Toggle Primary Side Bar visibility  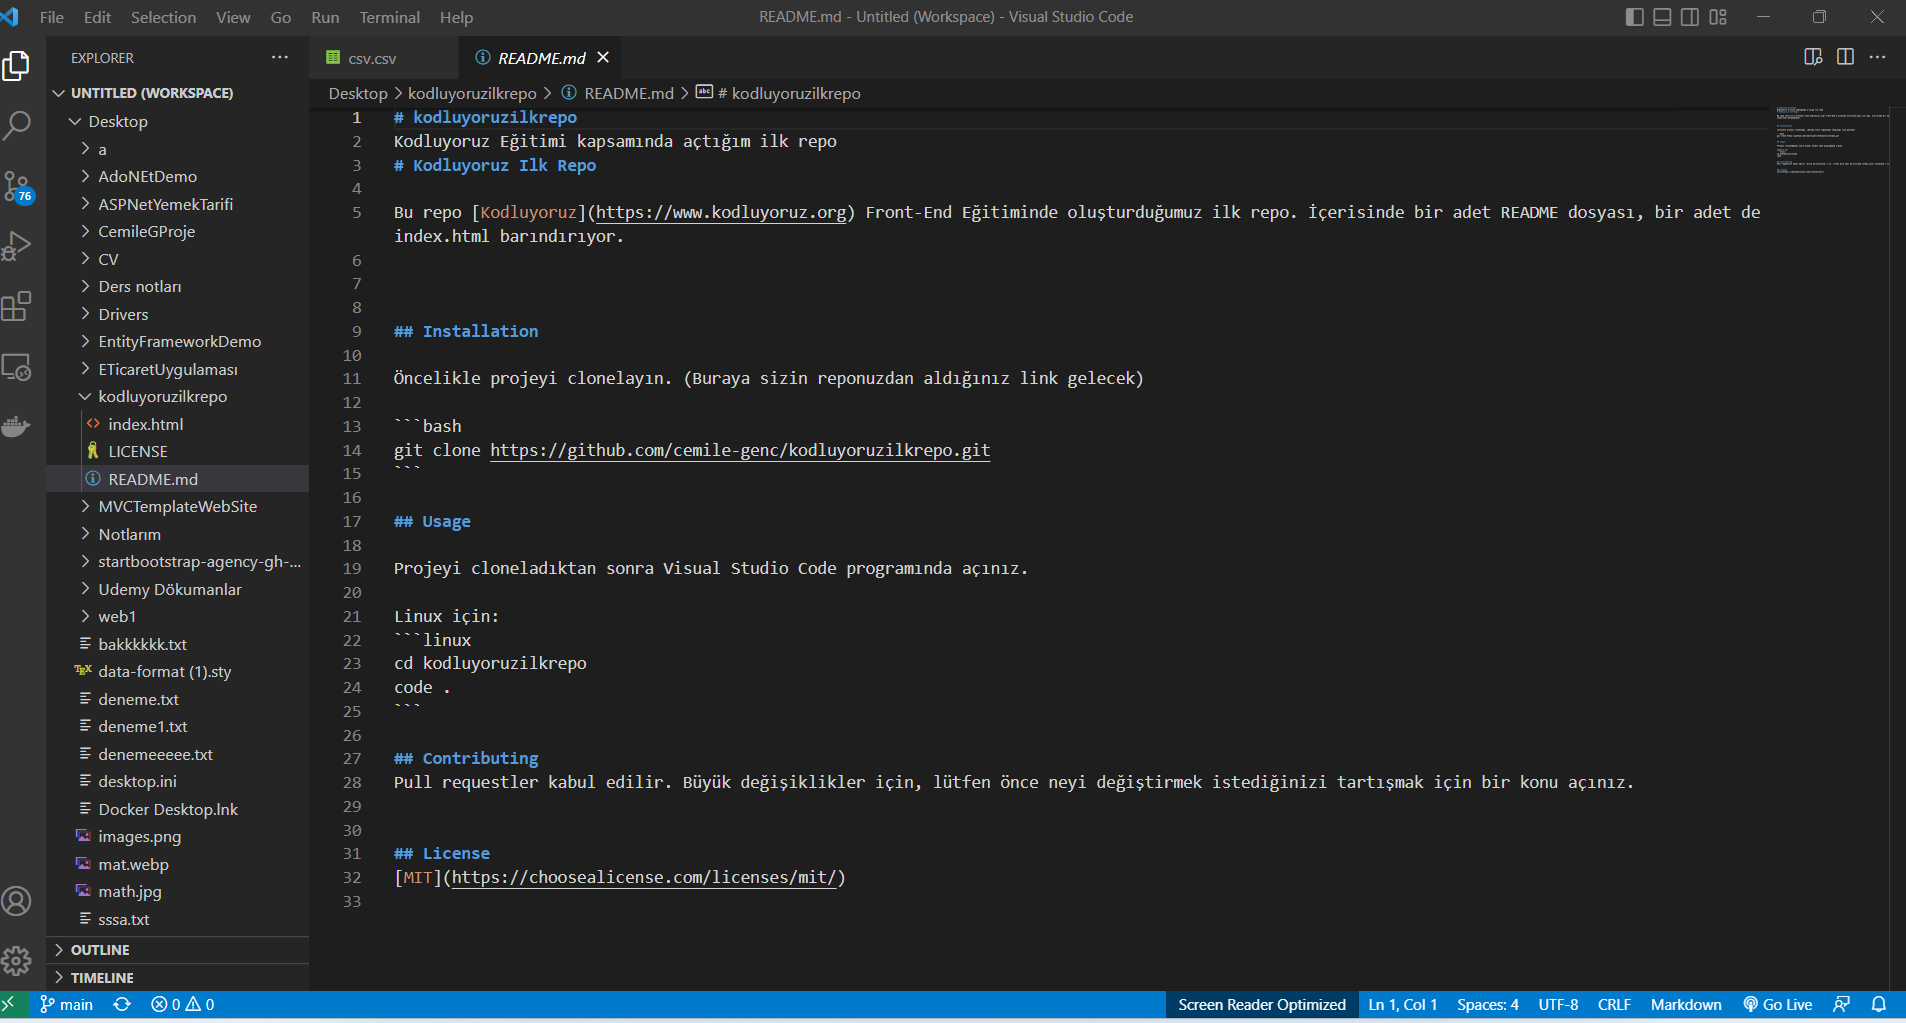coord(1635,17)
